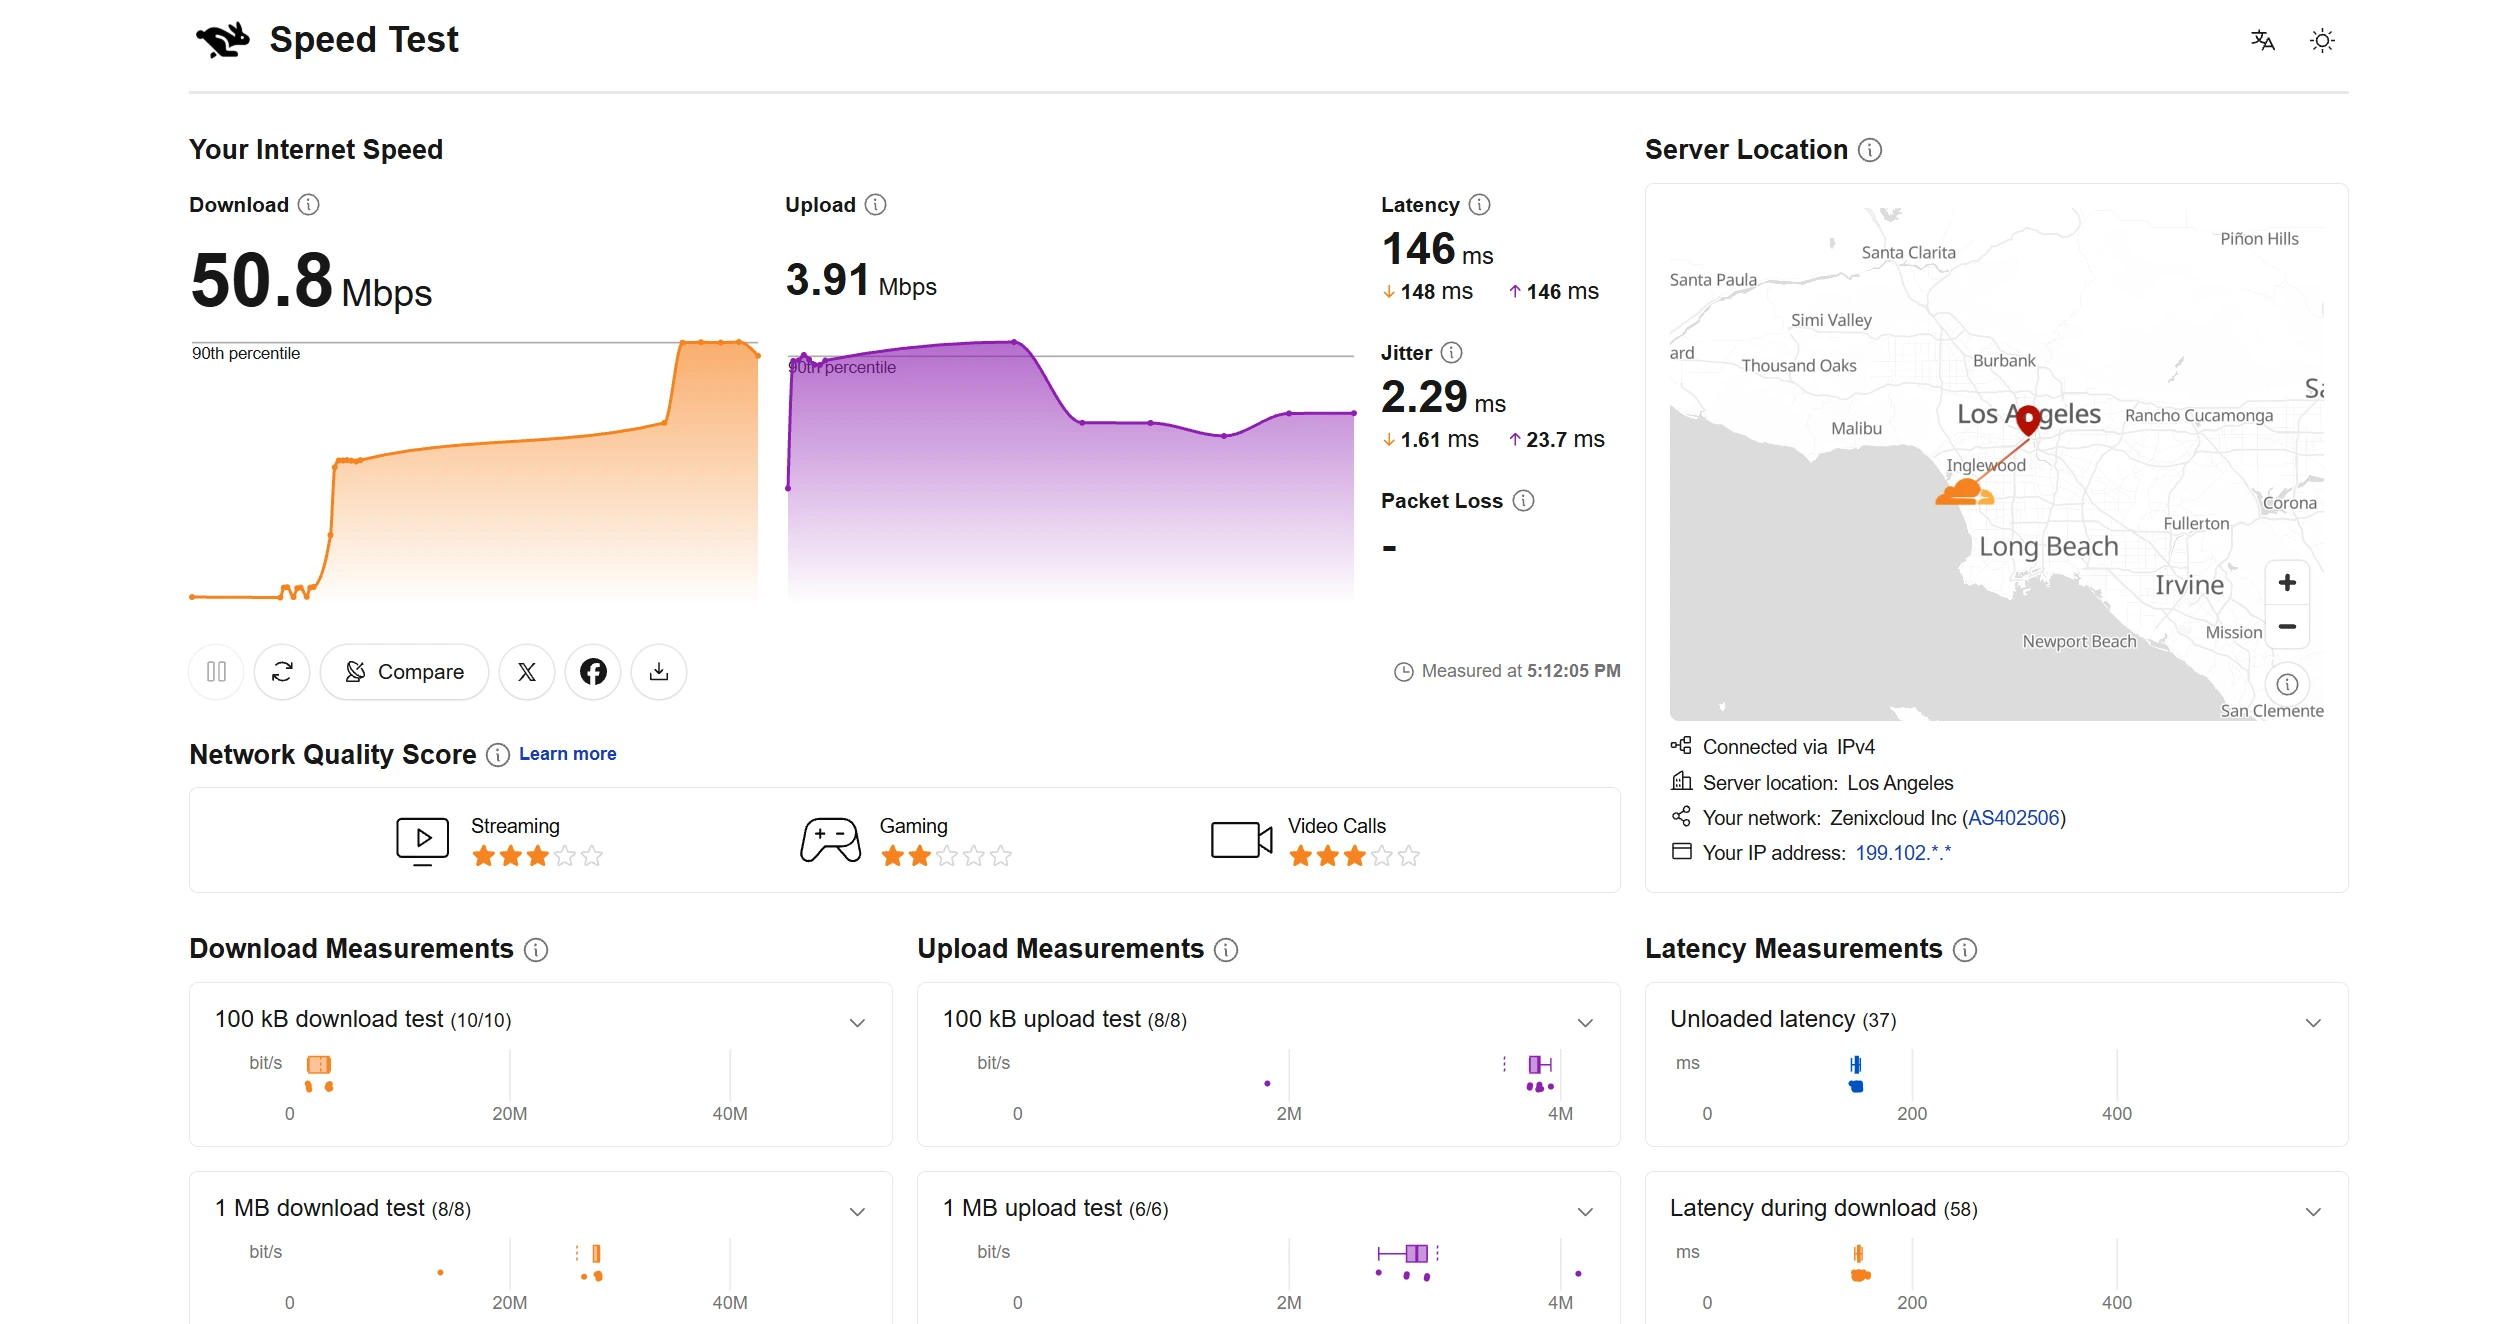This screenshot has width=2517, height=1324.
Task: Expand the Unloaded latency panel
Action: tap(2313, 1022)
